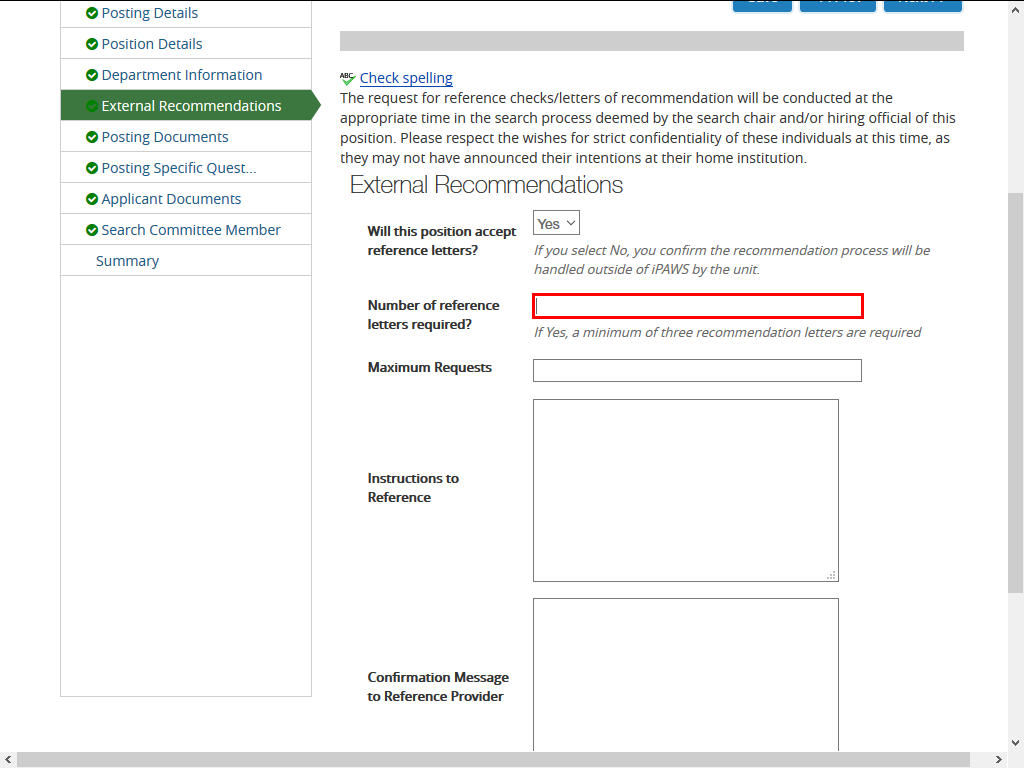Click green checkmark beside Position Details
This screenshot has height=768, width=1024.
(x=92, y=44)
